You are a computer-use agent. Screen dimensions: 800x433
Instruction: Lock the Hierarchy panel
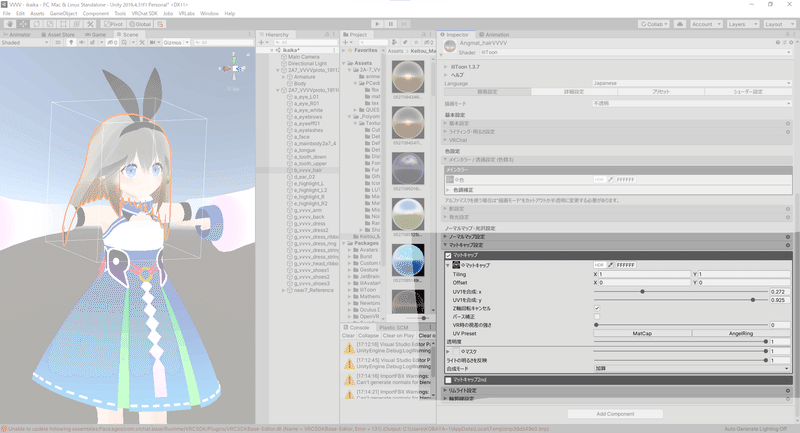tap(327, 34)
